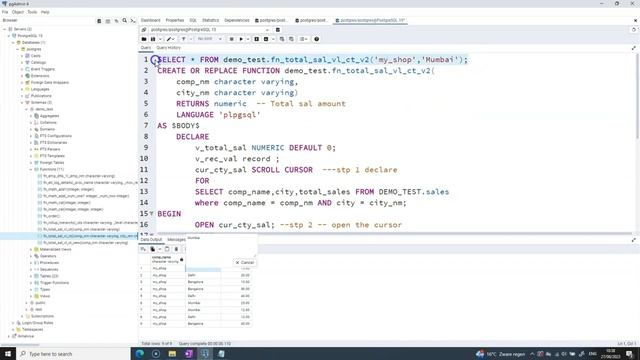Switch to the Messages tab

click(176, 240)
